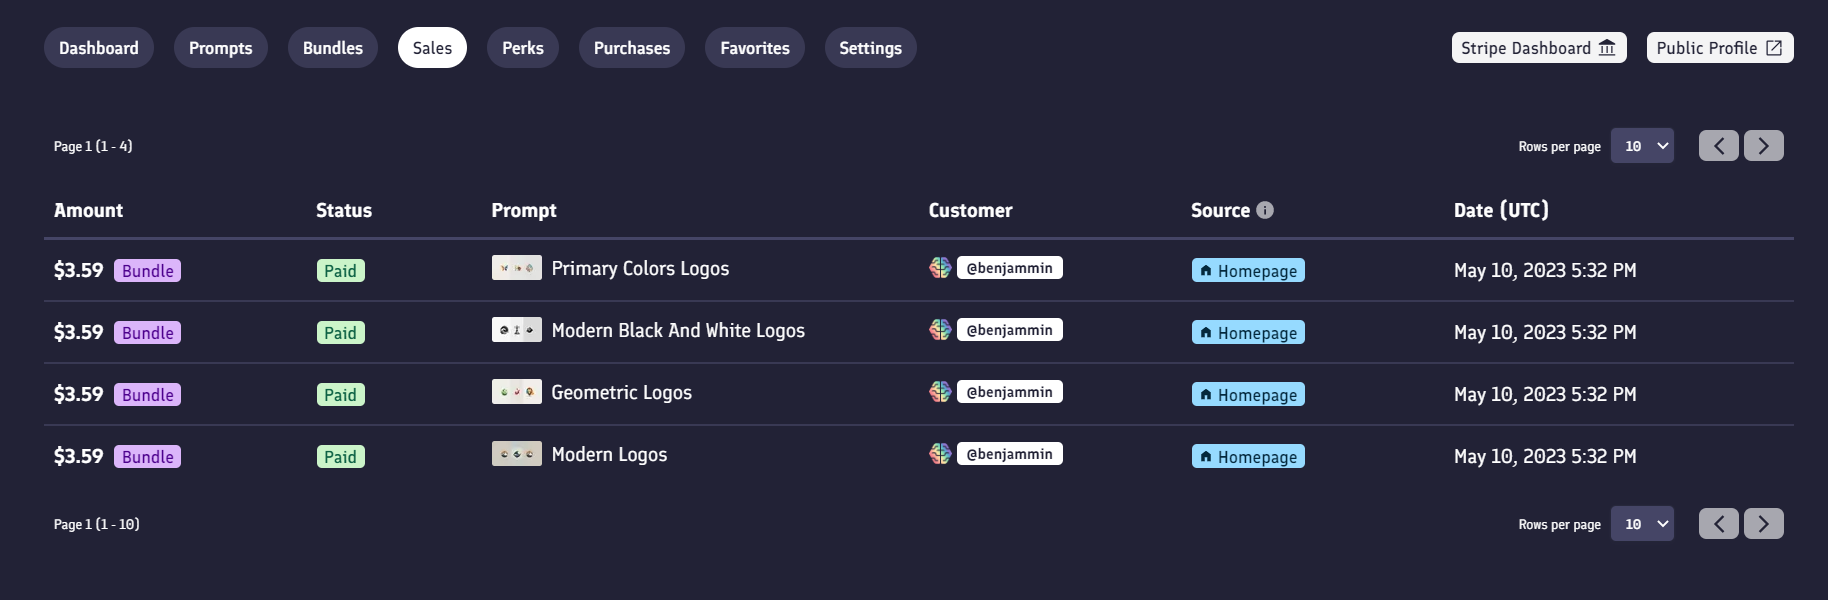Image resolution: width=1828 pixels, height=600 pixels.
Task: Open the Public Profile link button
Action: pyautogui.click(x=1720, y=48)
